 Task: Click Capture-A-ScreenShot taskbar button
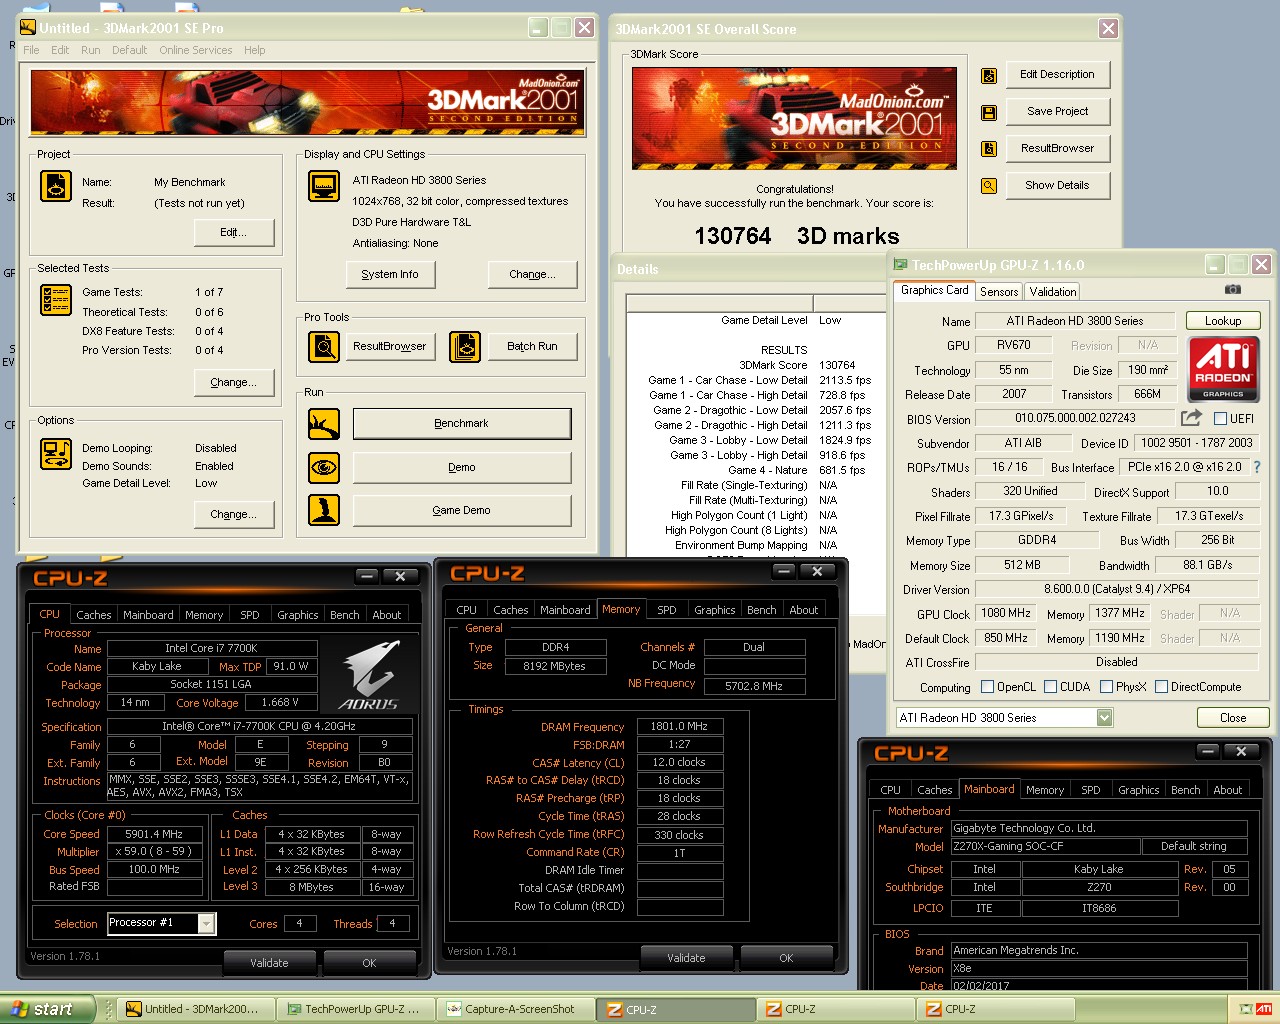(516, 1009)
